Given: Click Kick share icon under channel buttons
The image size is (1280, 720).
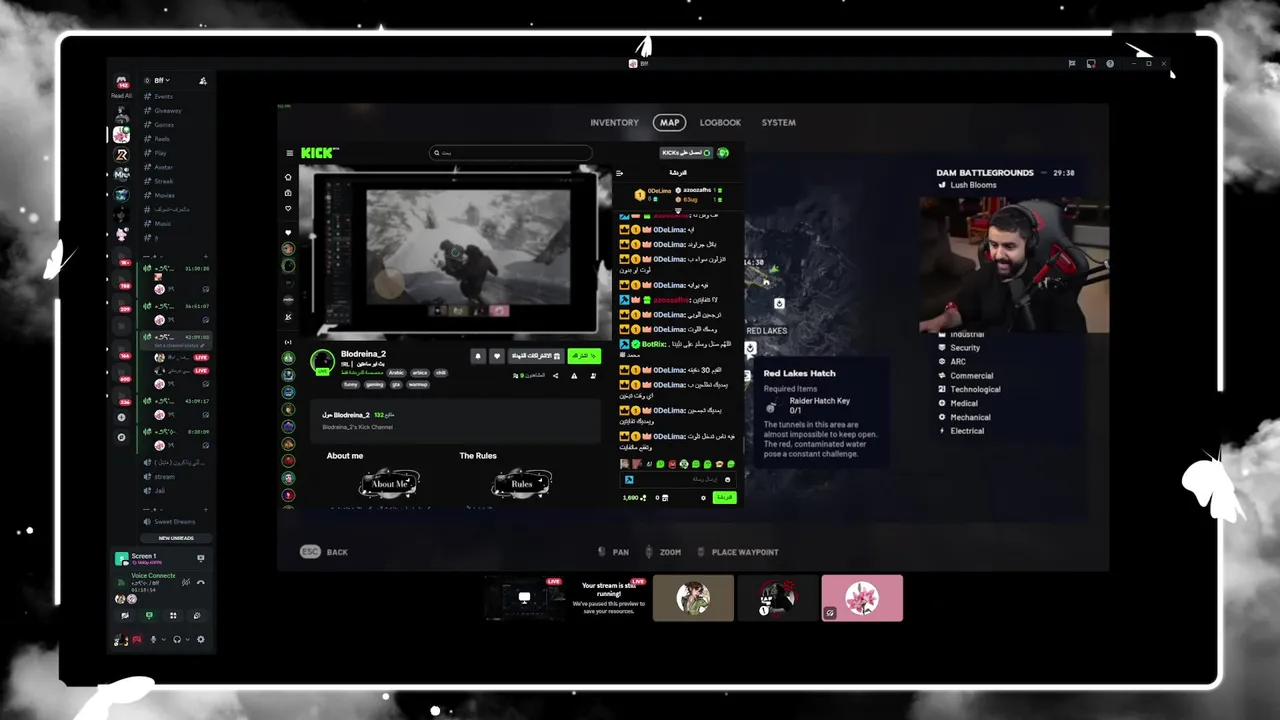Looking at the screenshot, I should [556, 376].
